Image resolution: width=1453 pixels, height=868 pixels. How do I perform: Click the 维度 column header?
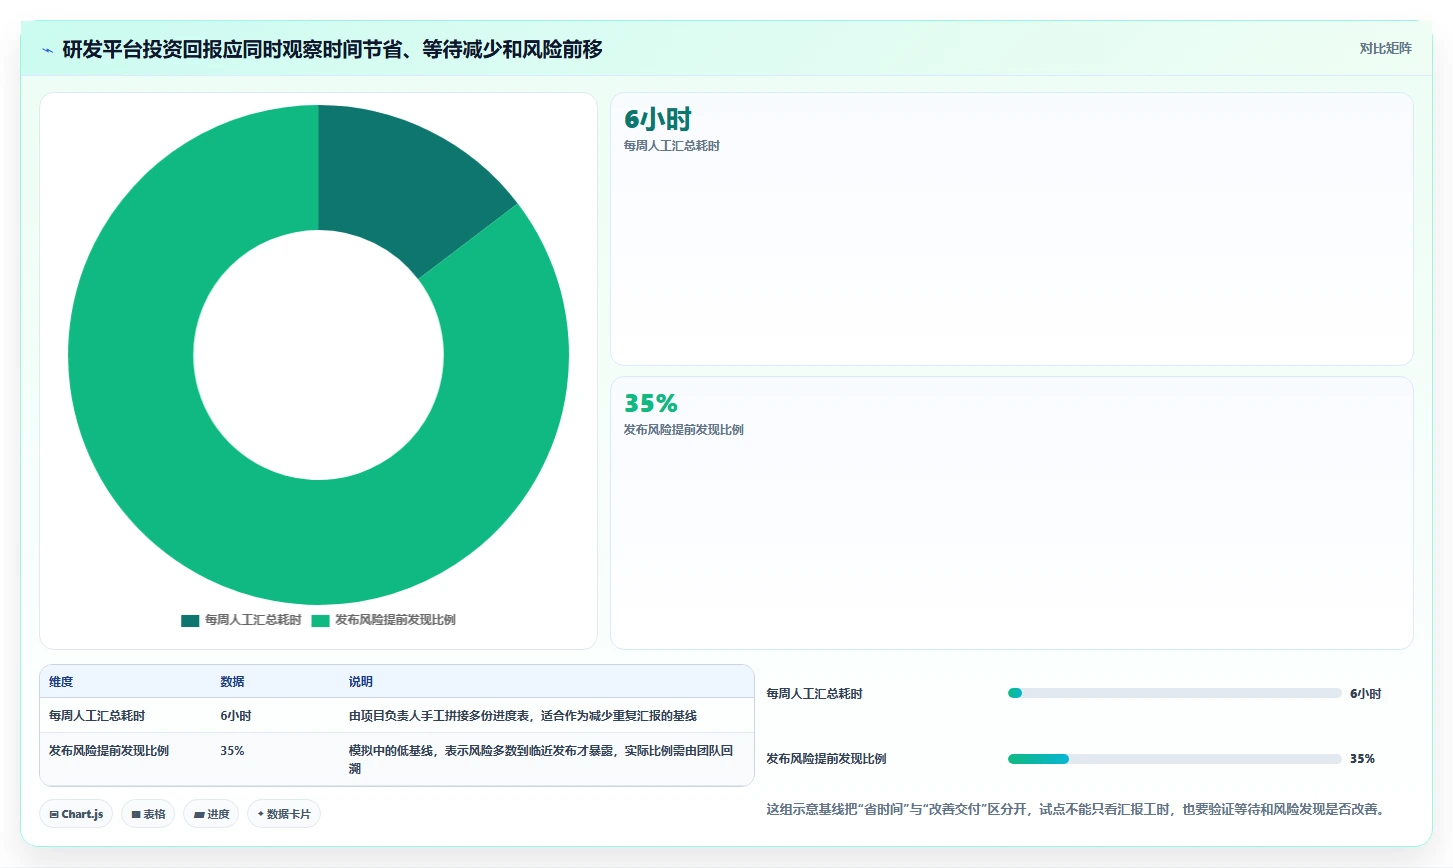pos(61,682)
